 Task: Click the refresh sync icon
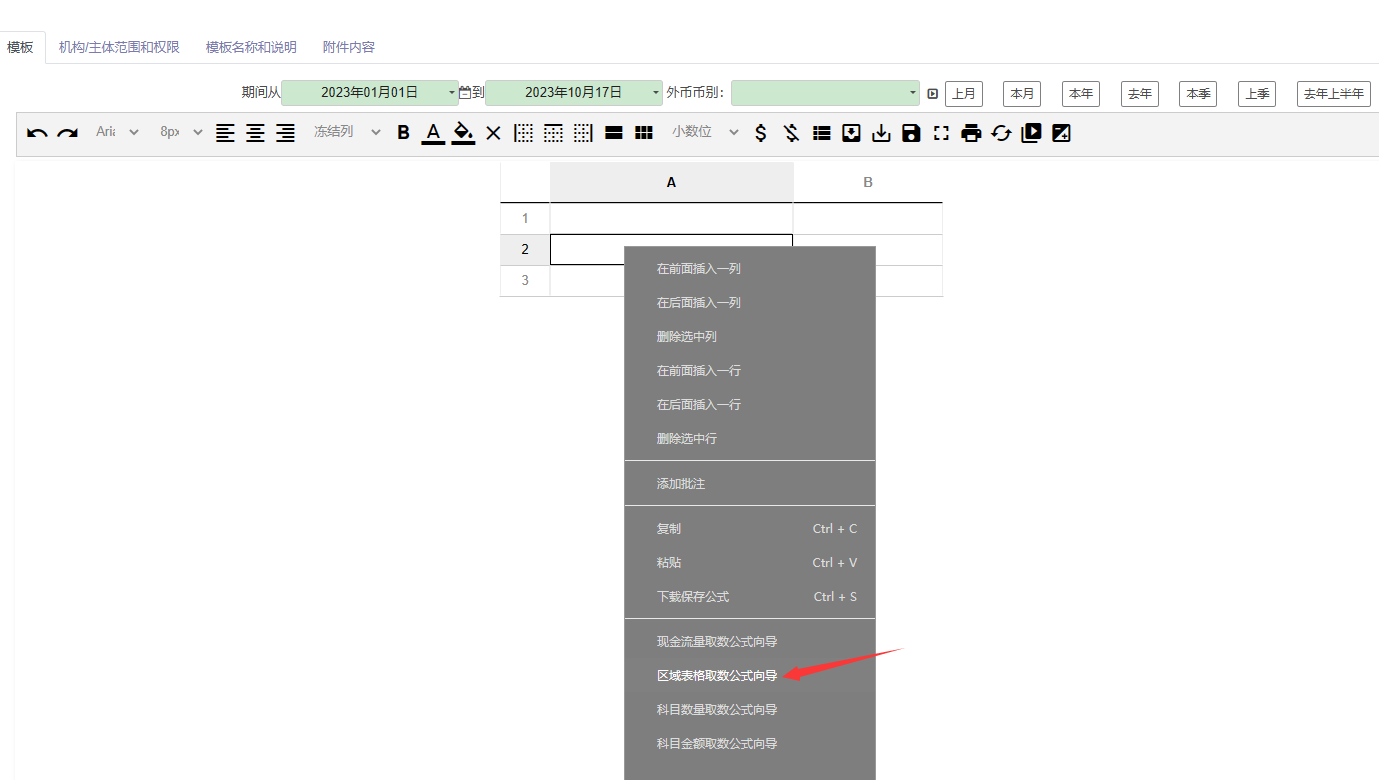[x=1001, y=133]
